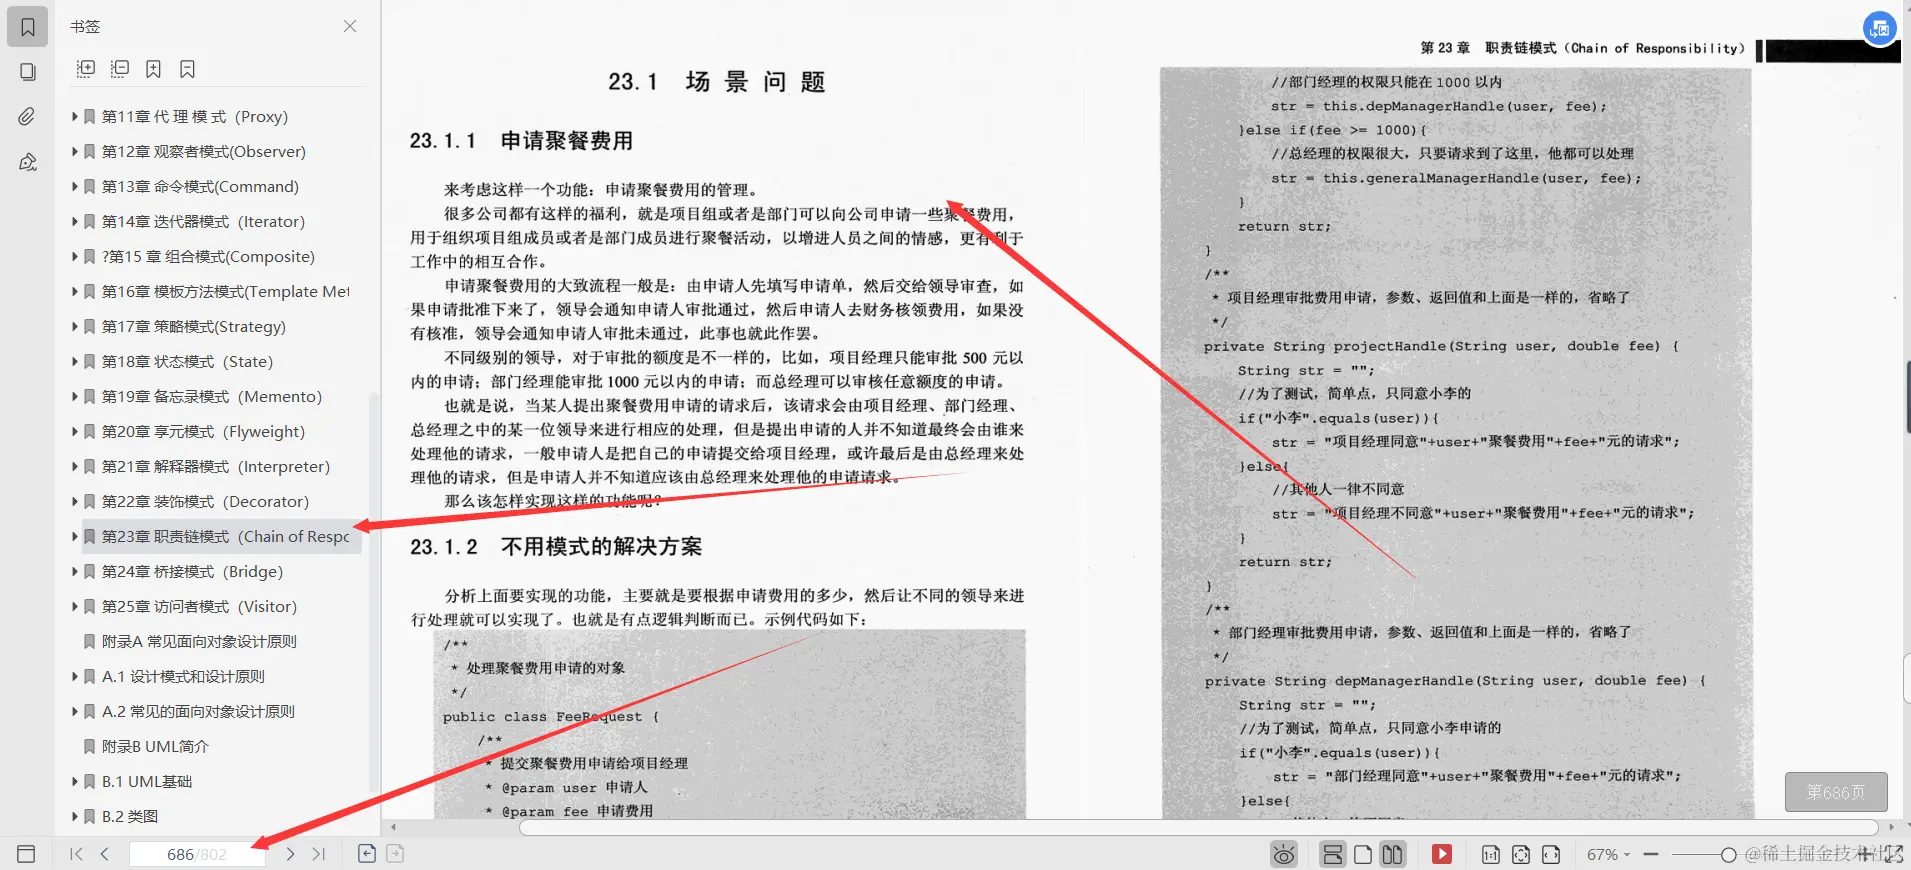Delete bookmark icon in bookmark toolbar
The height and width of the screenshot is (870, 1911).
click(x=187, y=69)
